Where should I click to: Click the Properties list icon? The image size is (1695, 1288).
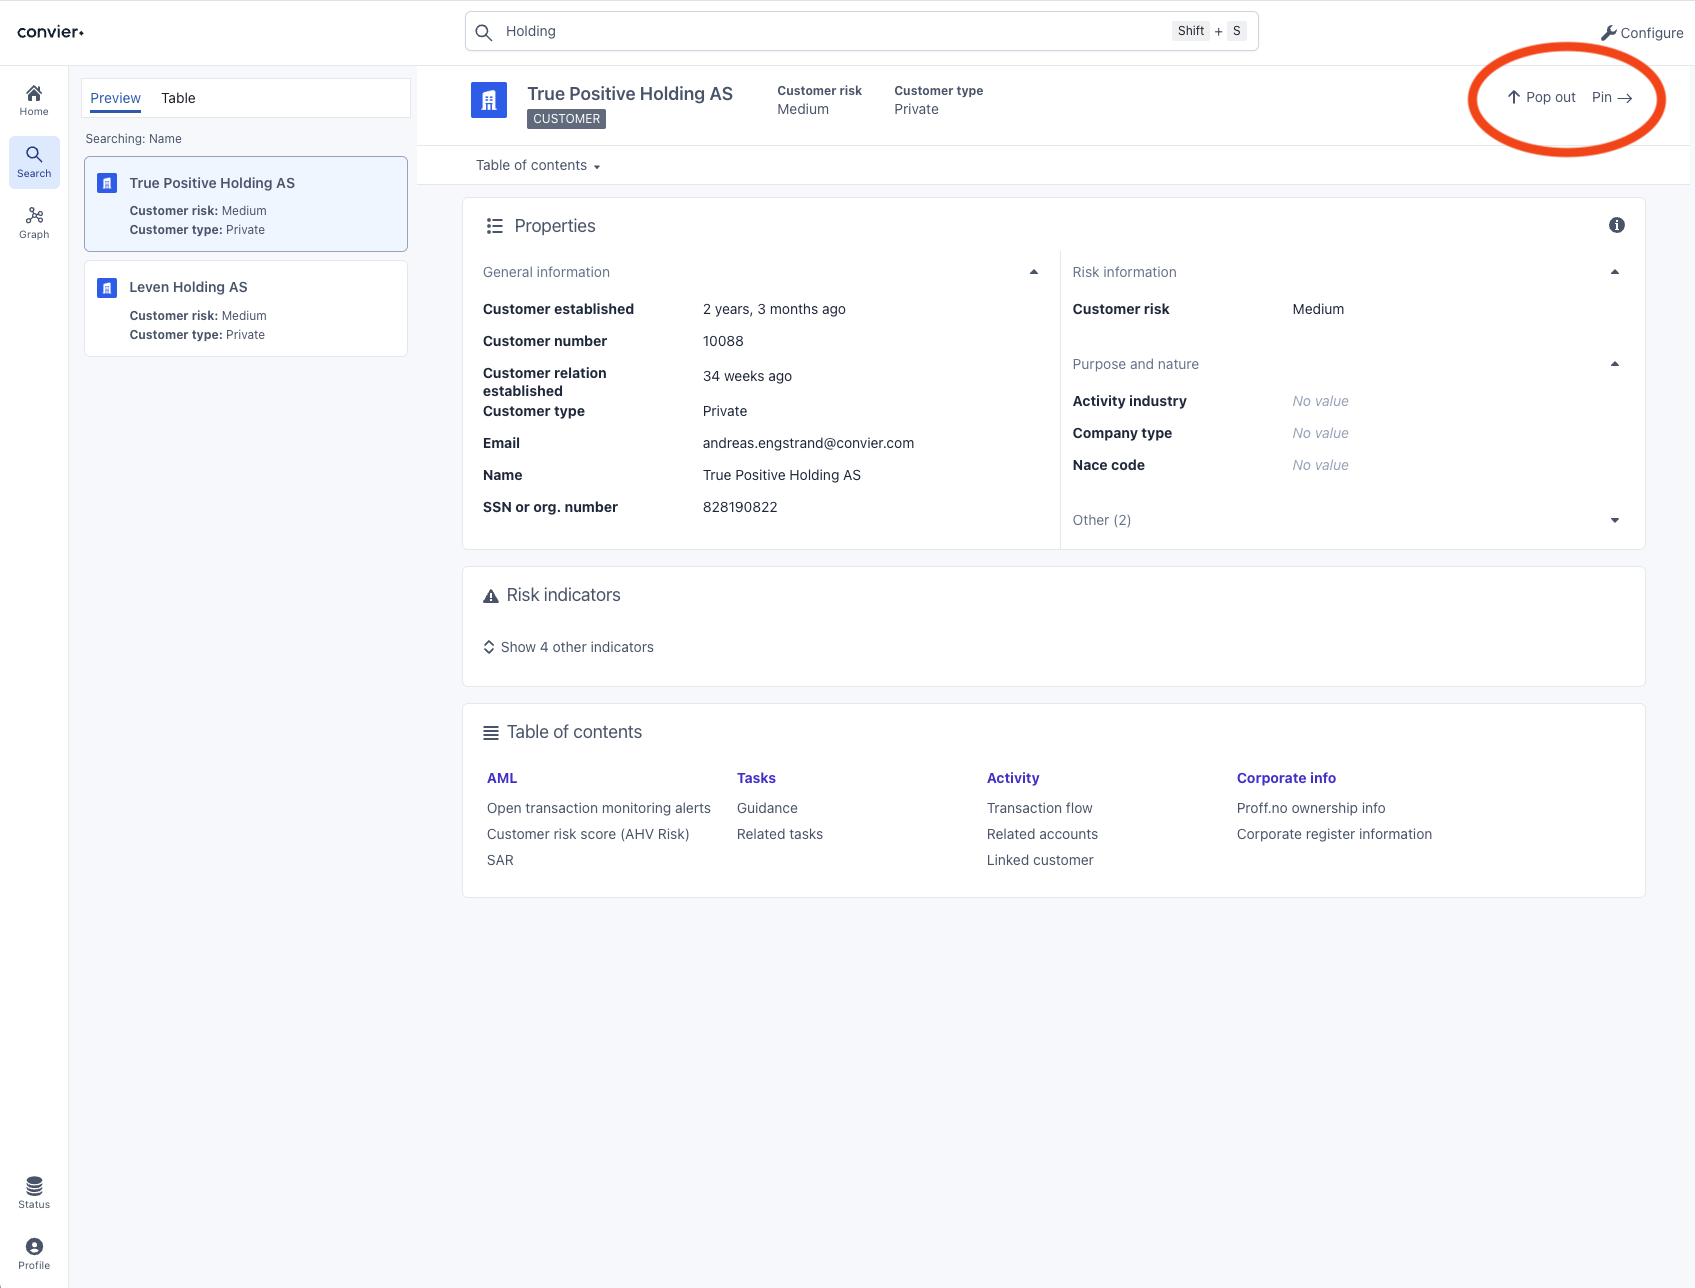click(x=494, y=226)
